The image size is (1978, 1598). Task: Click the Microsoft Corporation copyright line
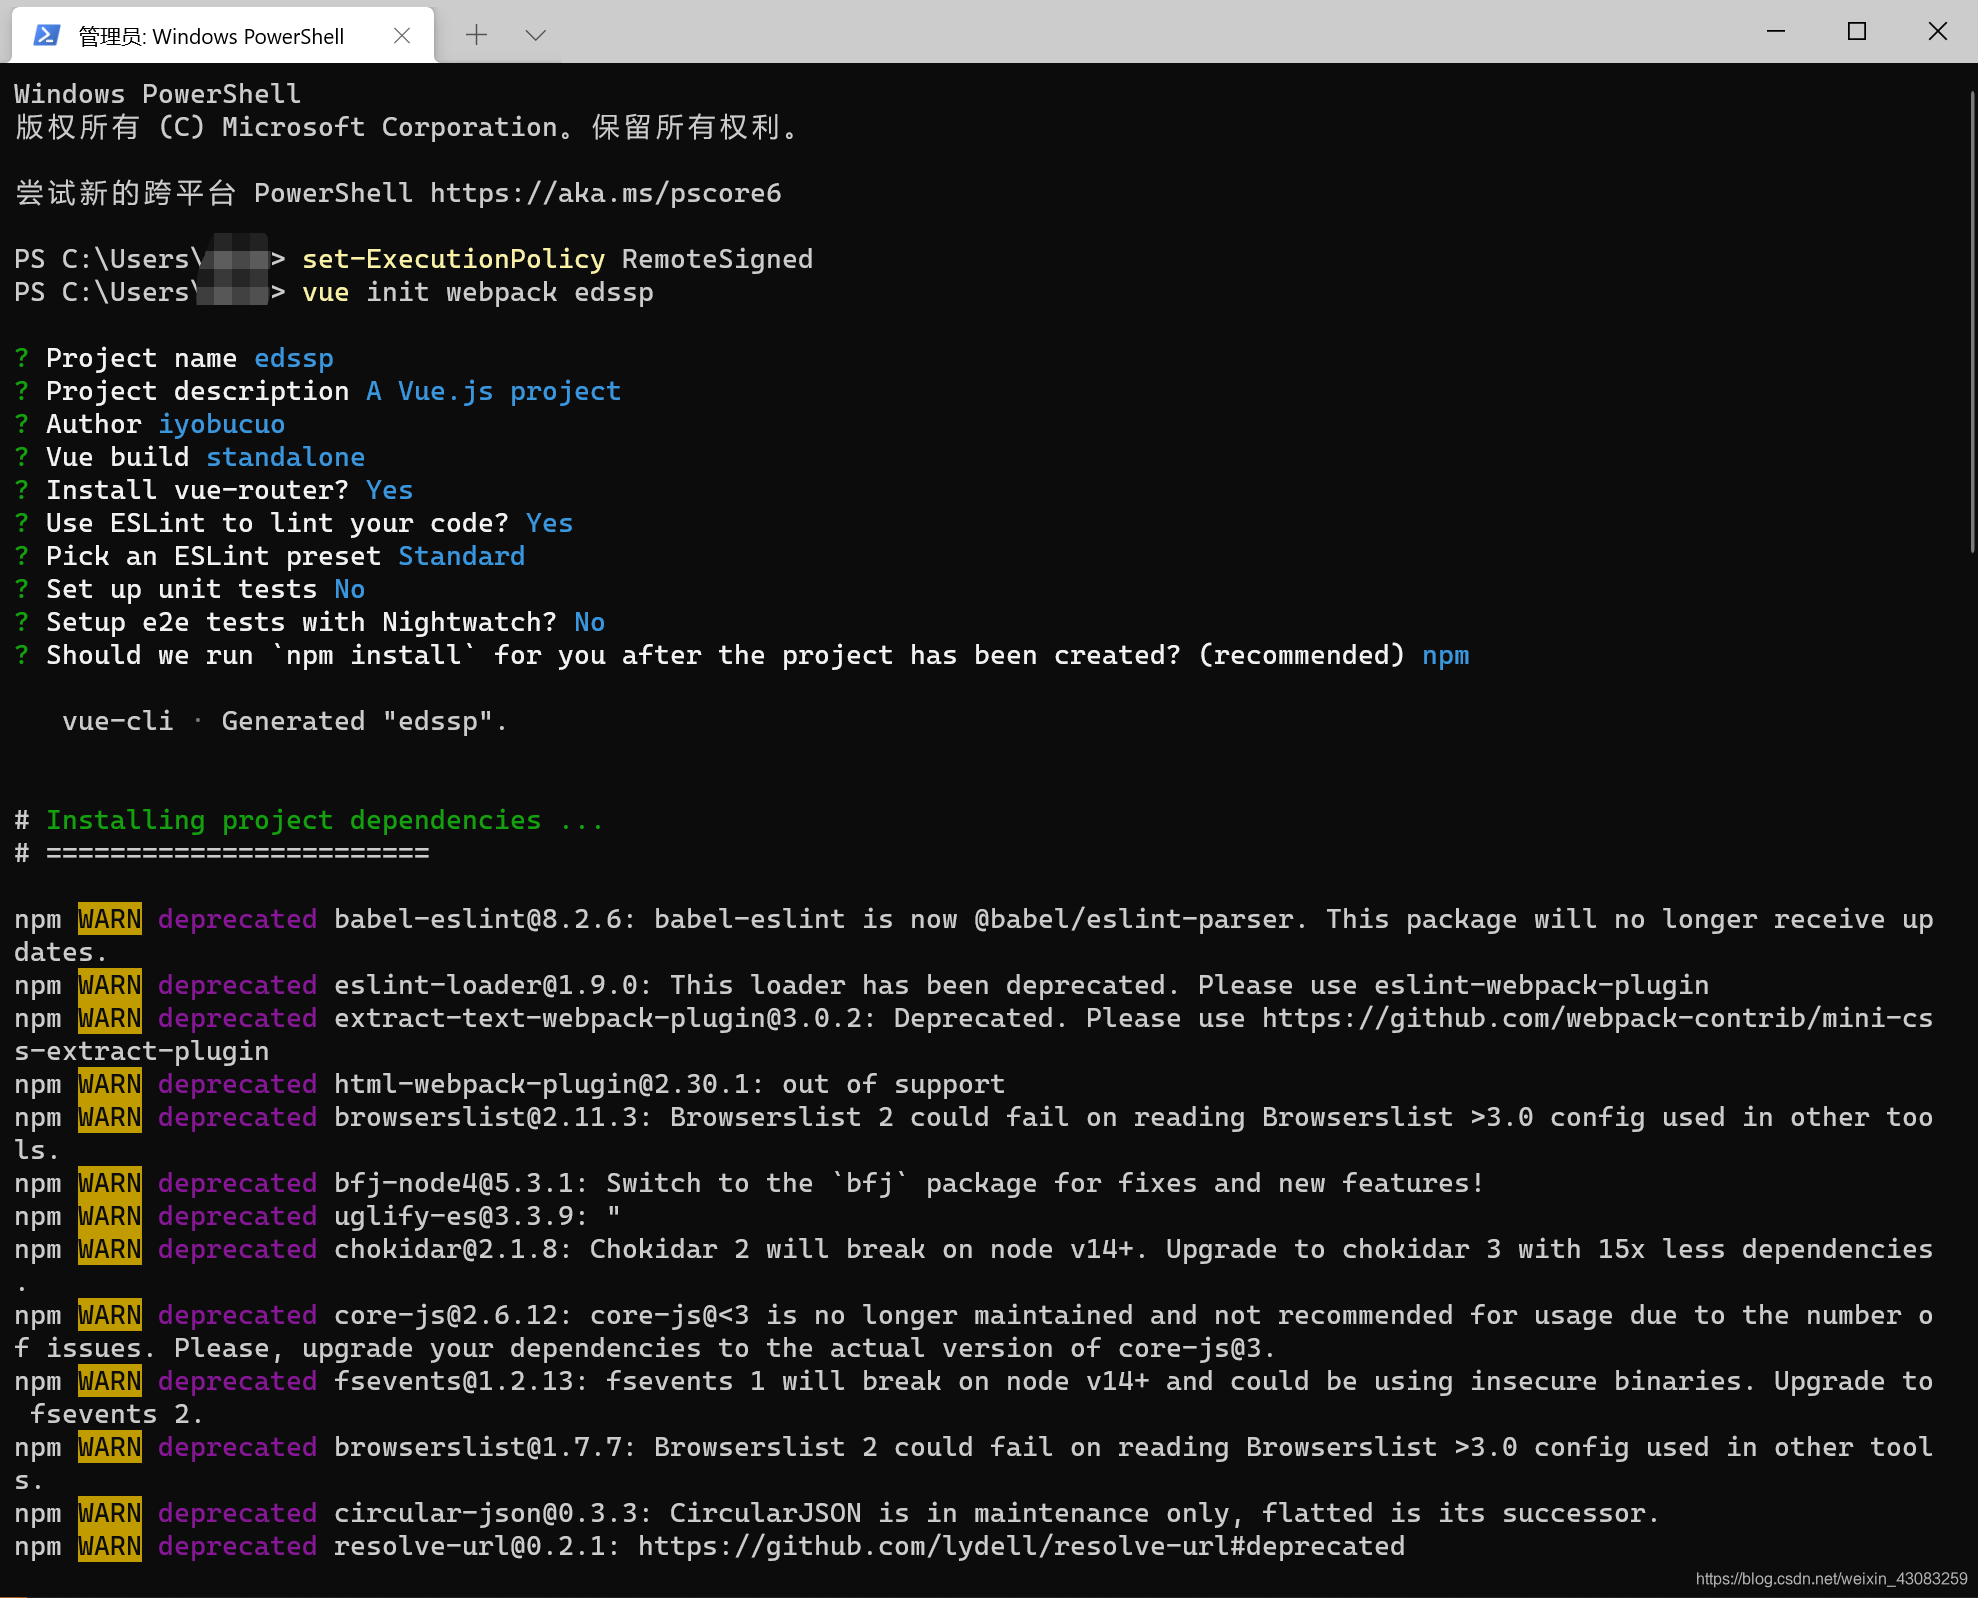408,127
